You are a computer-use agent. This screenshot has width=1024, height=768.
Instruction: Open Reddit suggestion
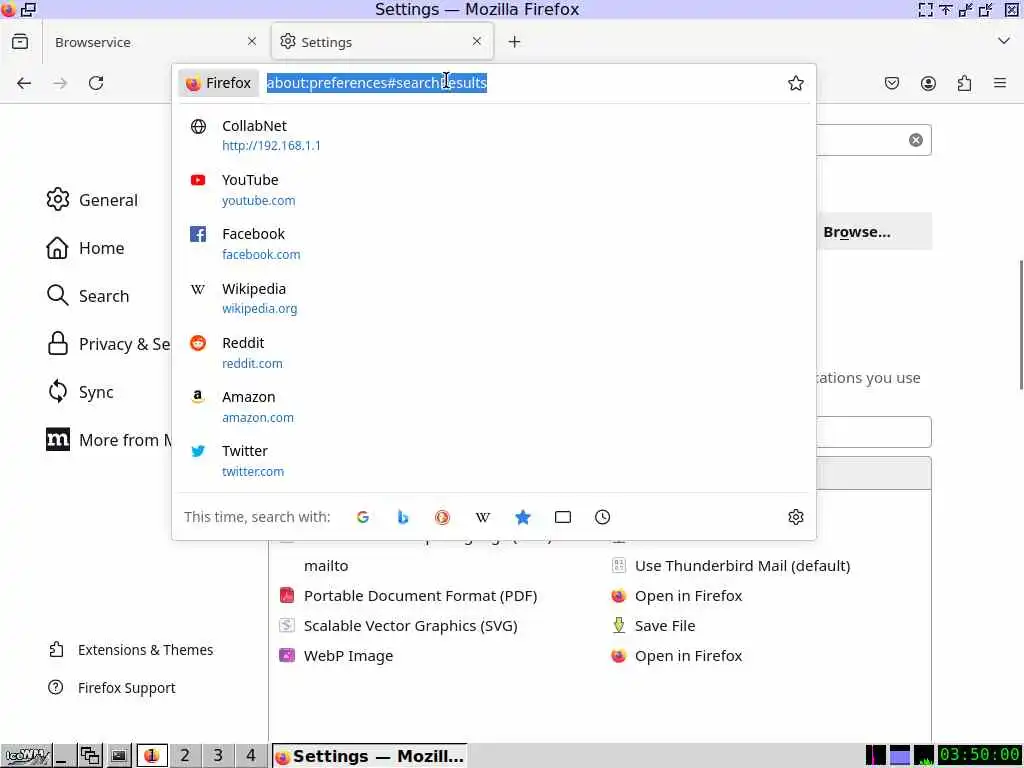coord(494,353)
